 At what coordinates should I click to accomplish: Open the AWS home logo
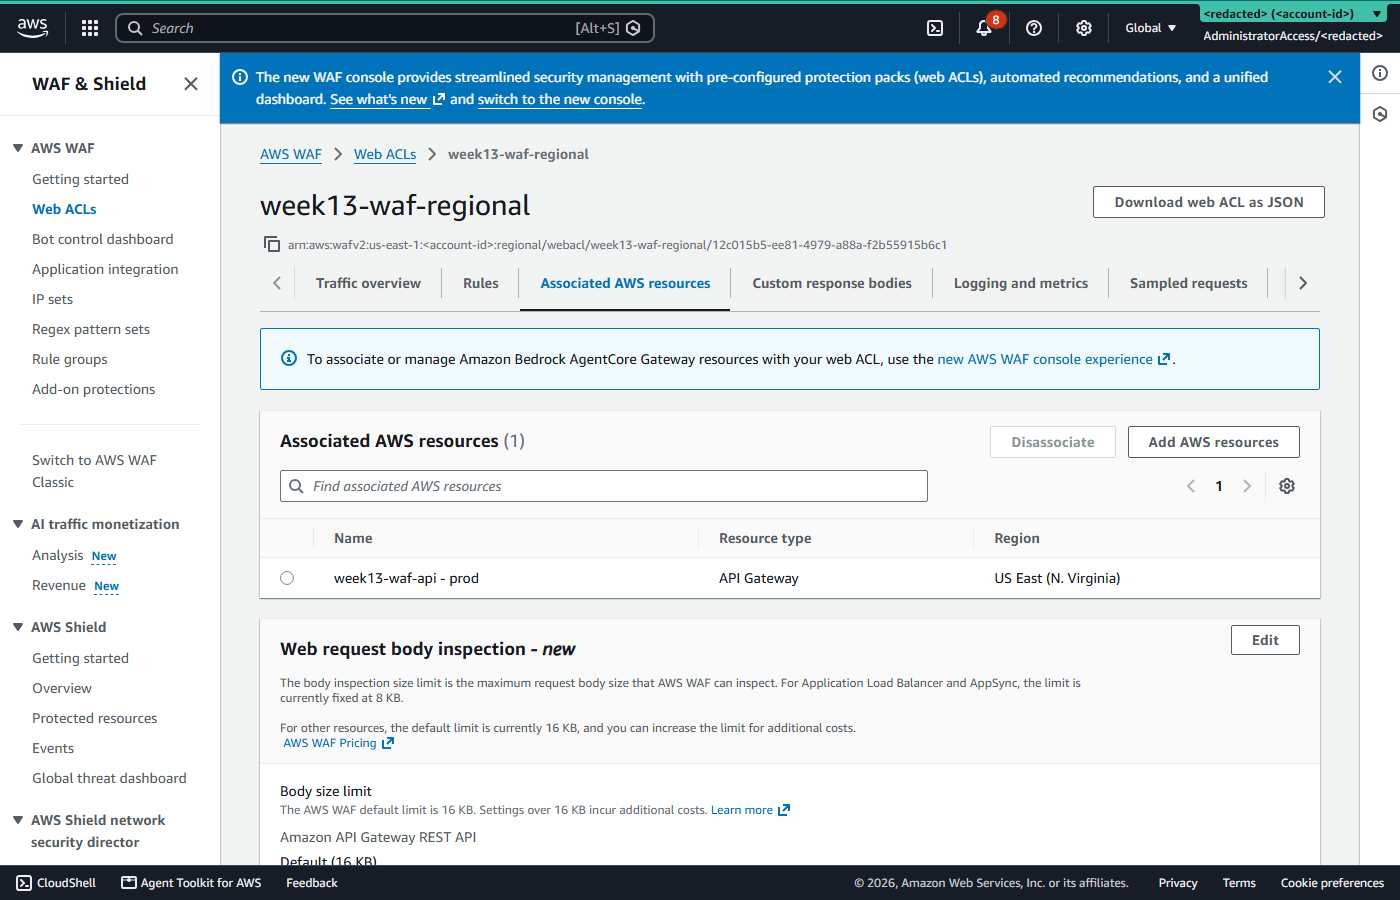33,28
